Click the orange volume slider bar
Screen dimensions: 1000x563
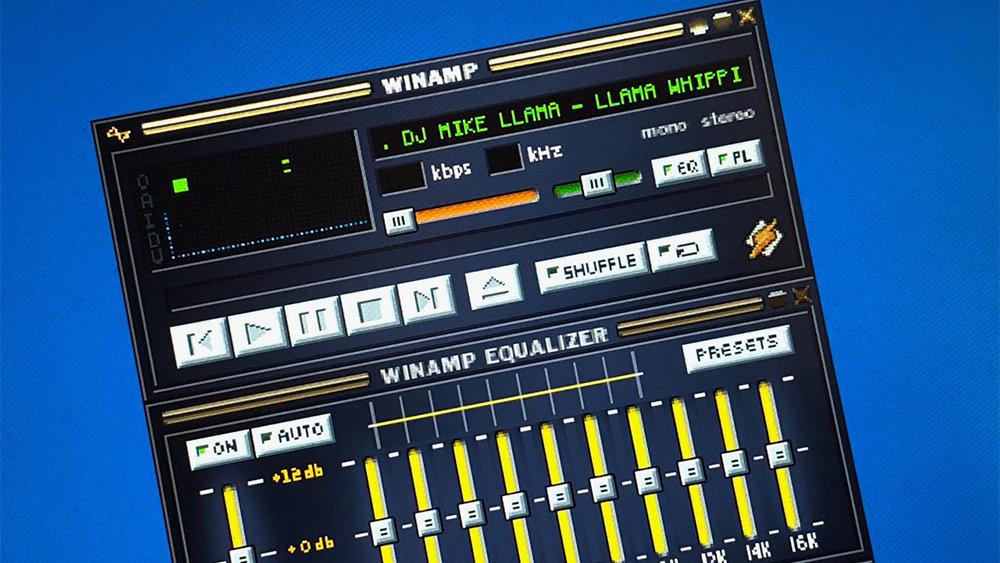coord(477,206)
